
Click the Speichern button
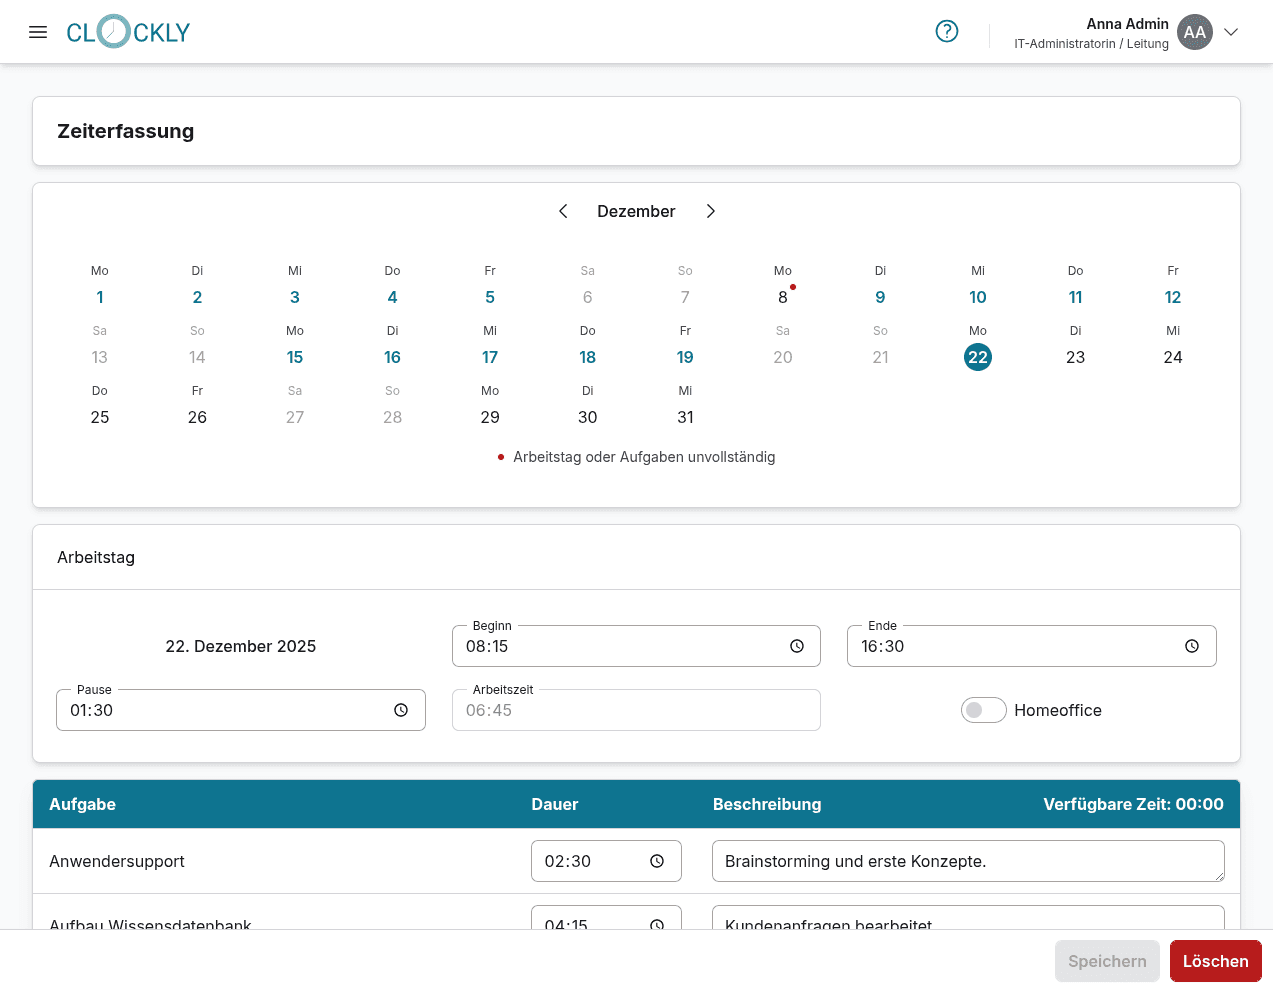1107,961
